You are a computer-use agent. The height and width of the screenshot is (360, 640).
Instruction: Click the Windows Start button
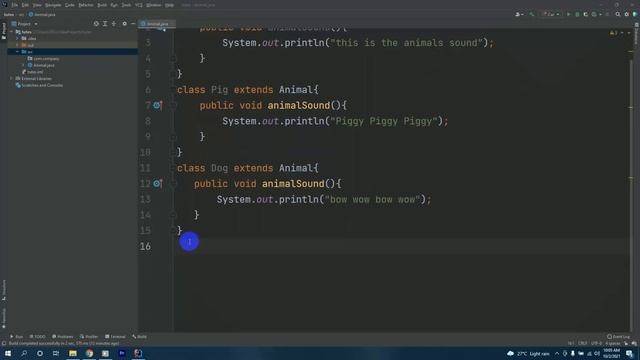pos(8,353)
